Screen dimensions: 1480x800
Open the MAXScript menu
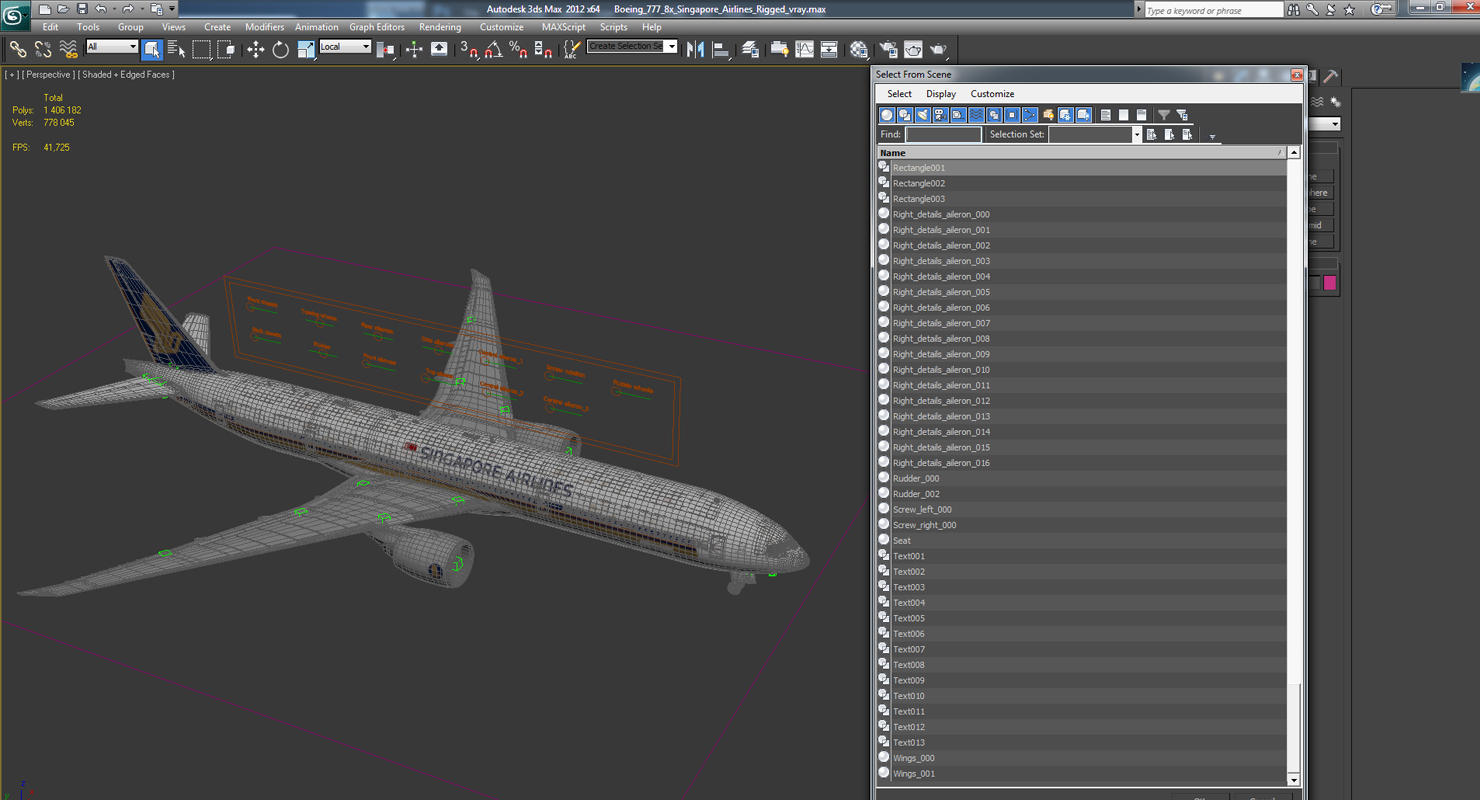[564, 27]
